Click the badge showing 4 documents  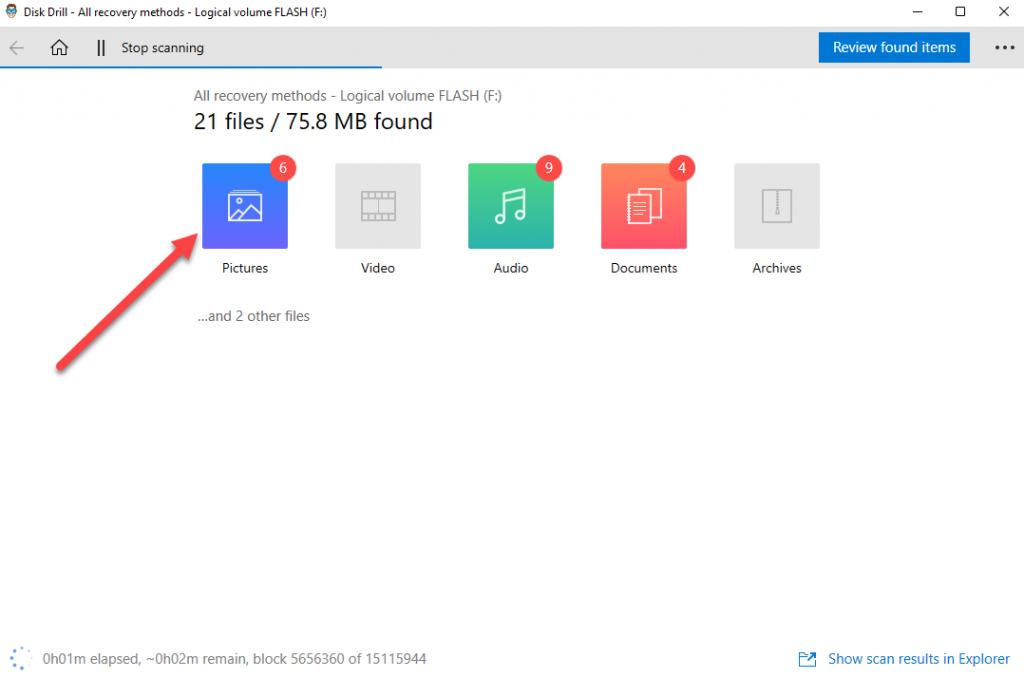(x=681, y=168)
